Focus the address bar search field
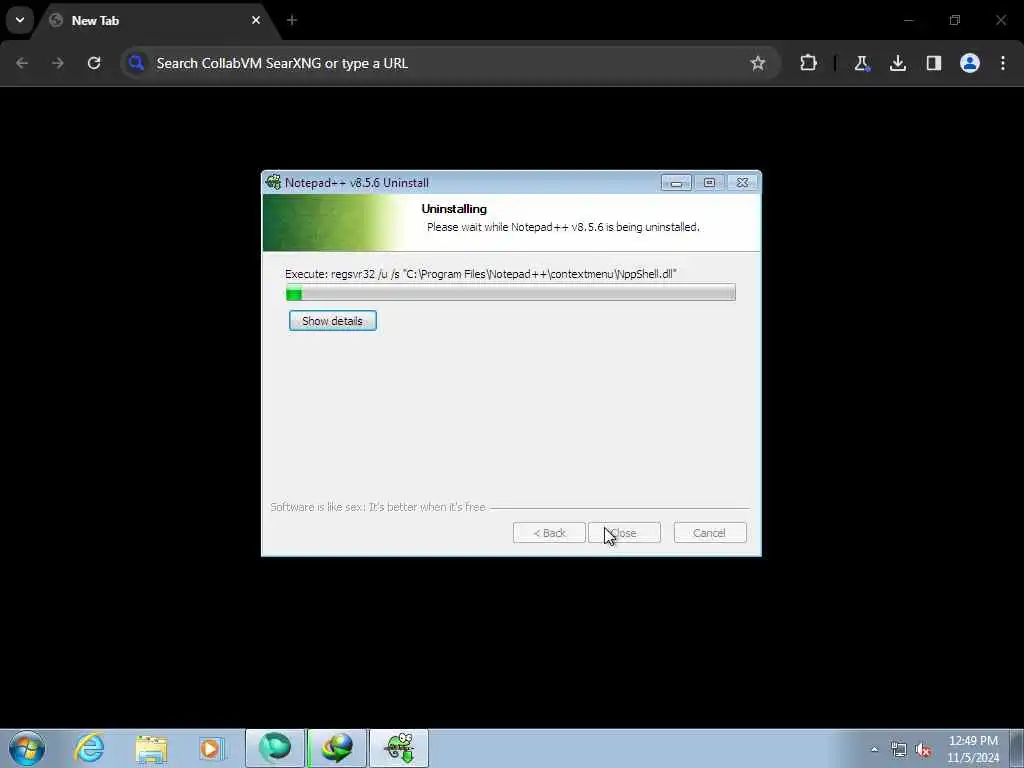1024x768 pixels. coord(451,63)
